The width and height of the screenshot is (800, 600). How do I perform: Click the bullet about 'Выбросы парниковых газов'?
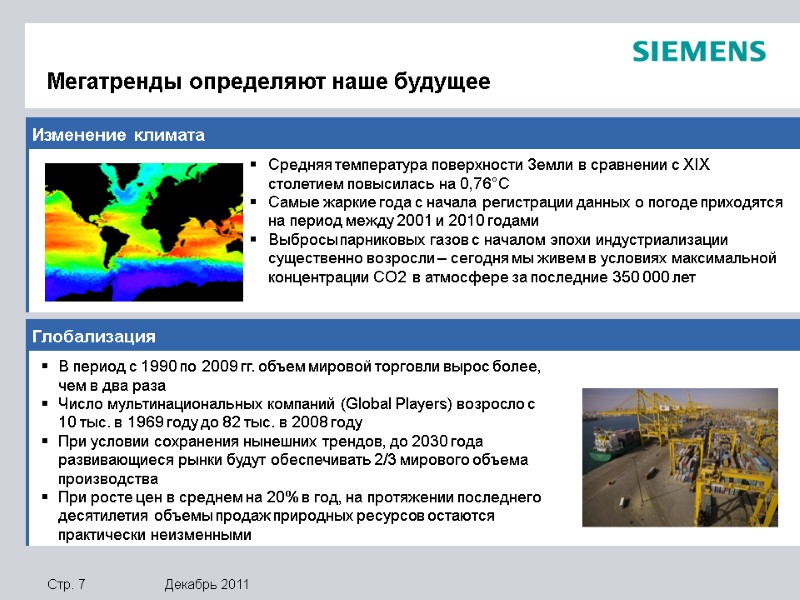click(522, 258)
